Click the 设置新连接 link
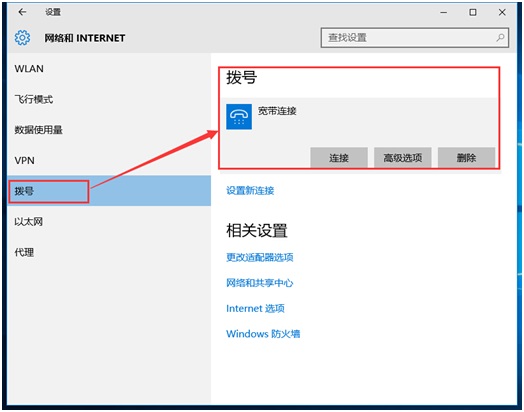Screen dimensions: 524x412 [250, 190]
